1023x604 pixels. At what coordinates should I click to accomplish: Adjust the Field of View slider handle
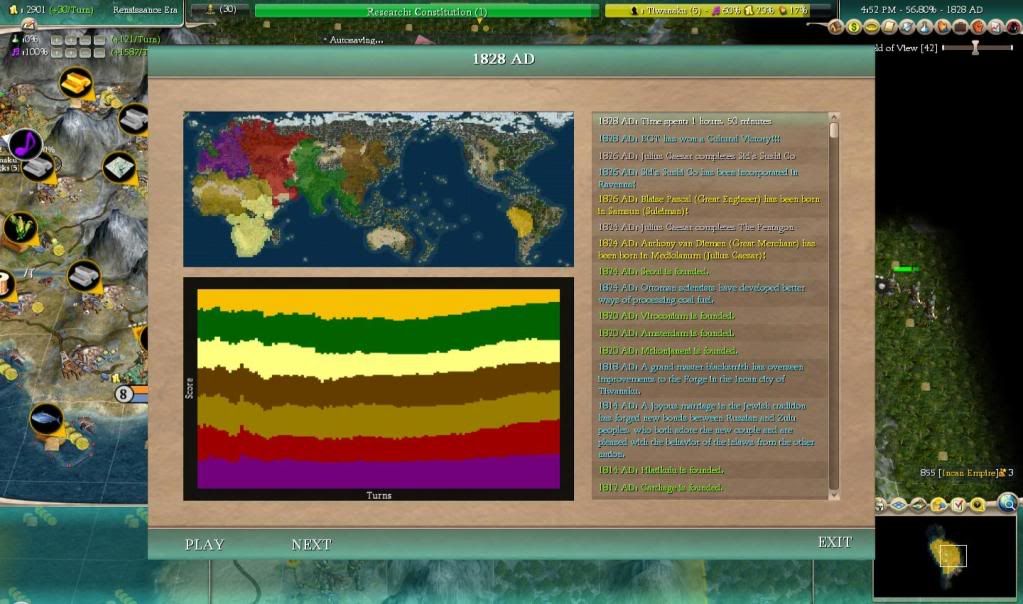(975, 48)
